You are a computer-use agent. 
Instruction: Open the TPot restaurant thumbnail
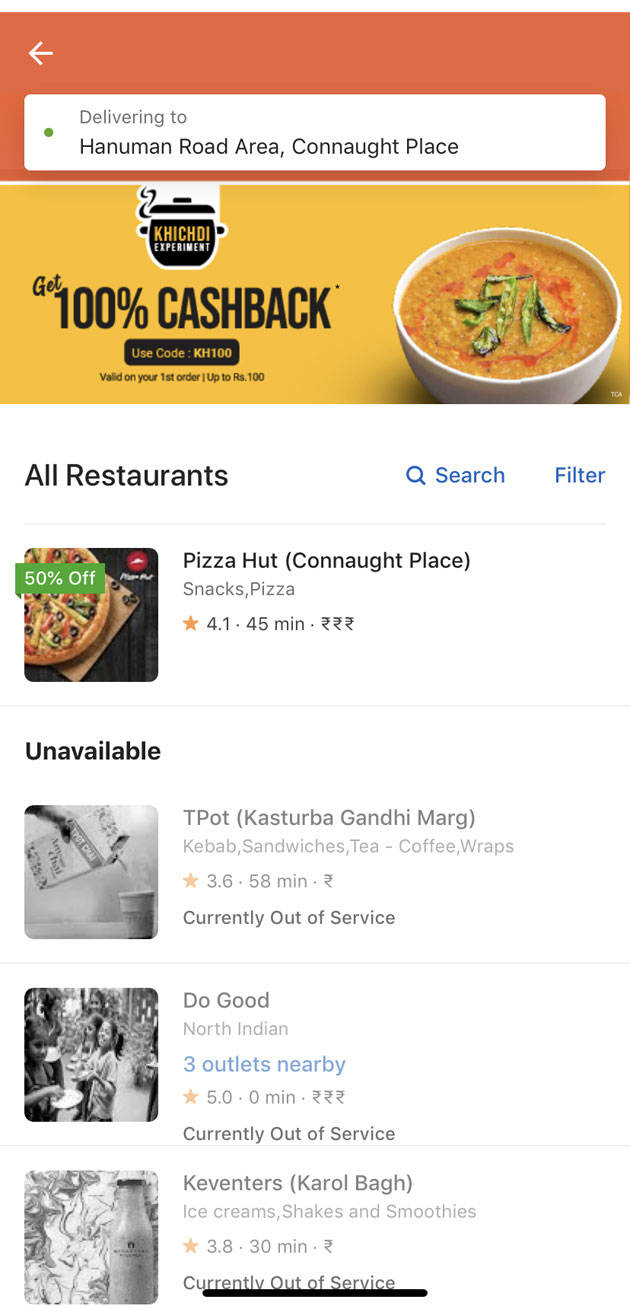(x=91, y=872)
